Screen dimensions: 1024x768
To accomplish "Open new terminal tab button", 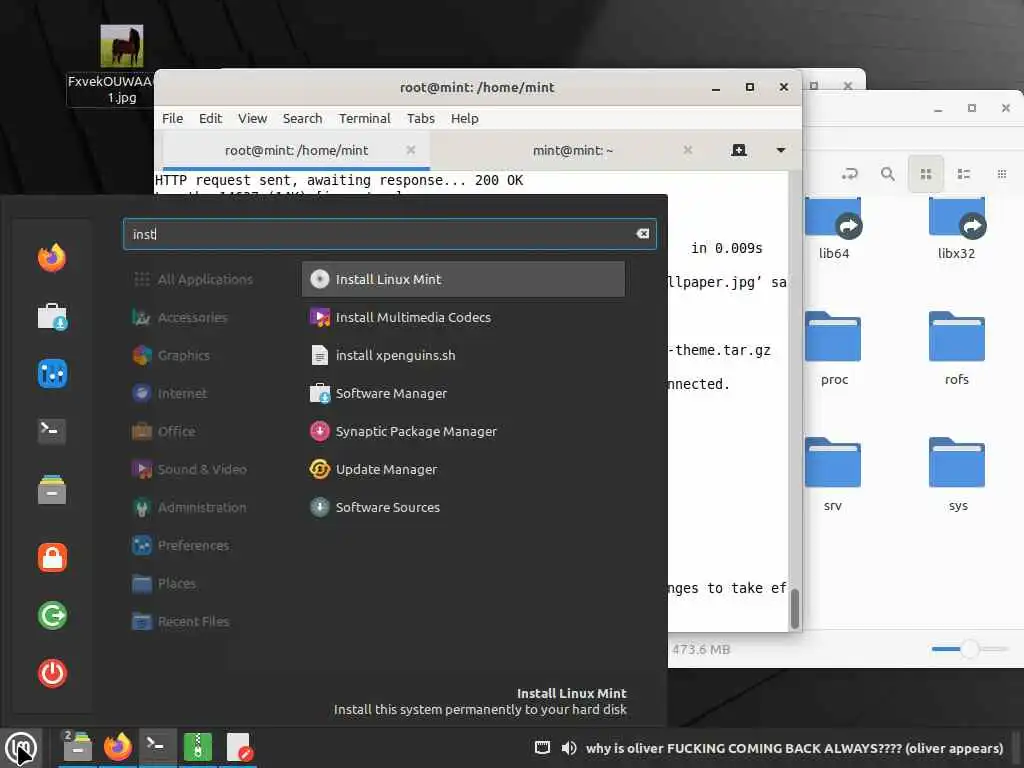I will 739,150.
